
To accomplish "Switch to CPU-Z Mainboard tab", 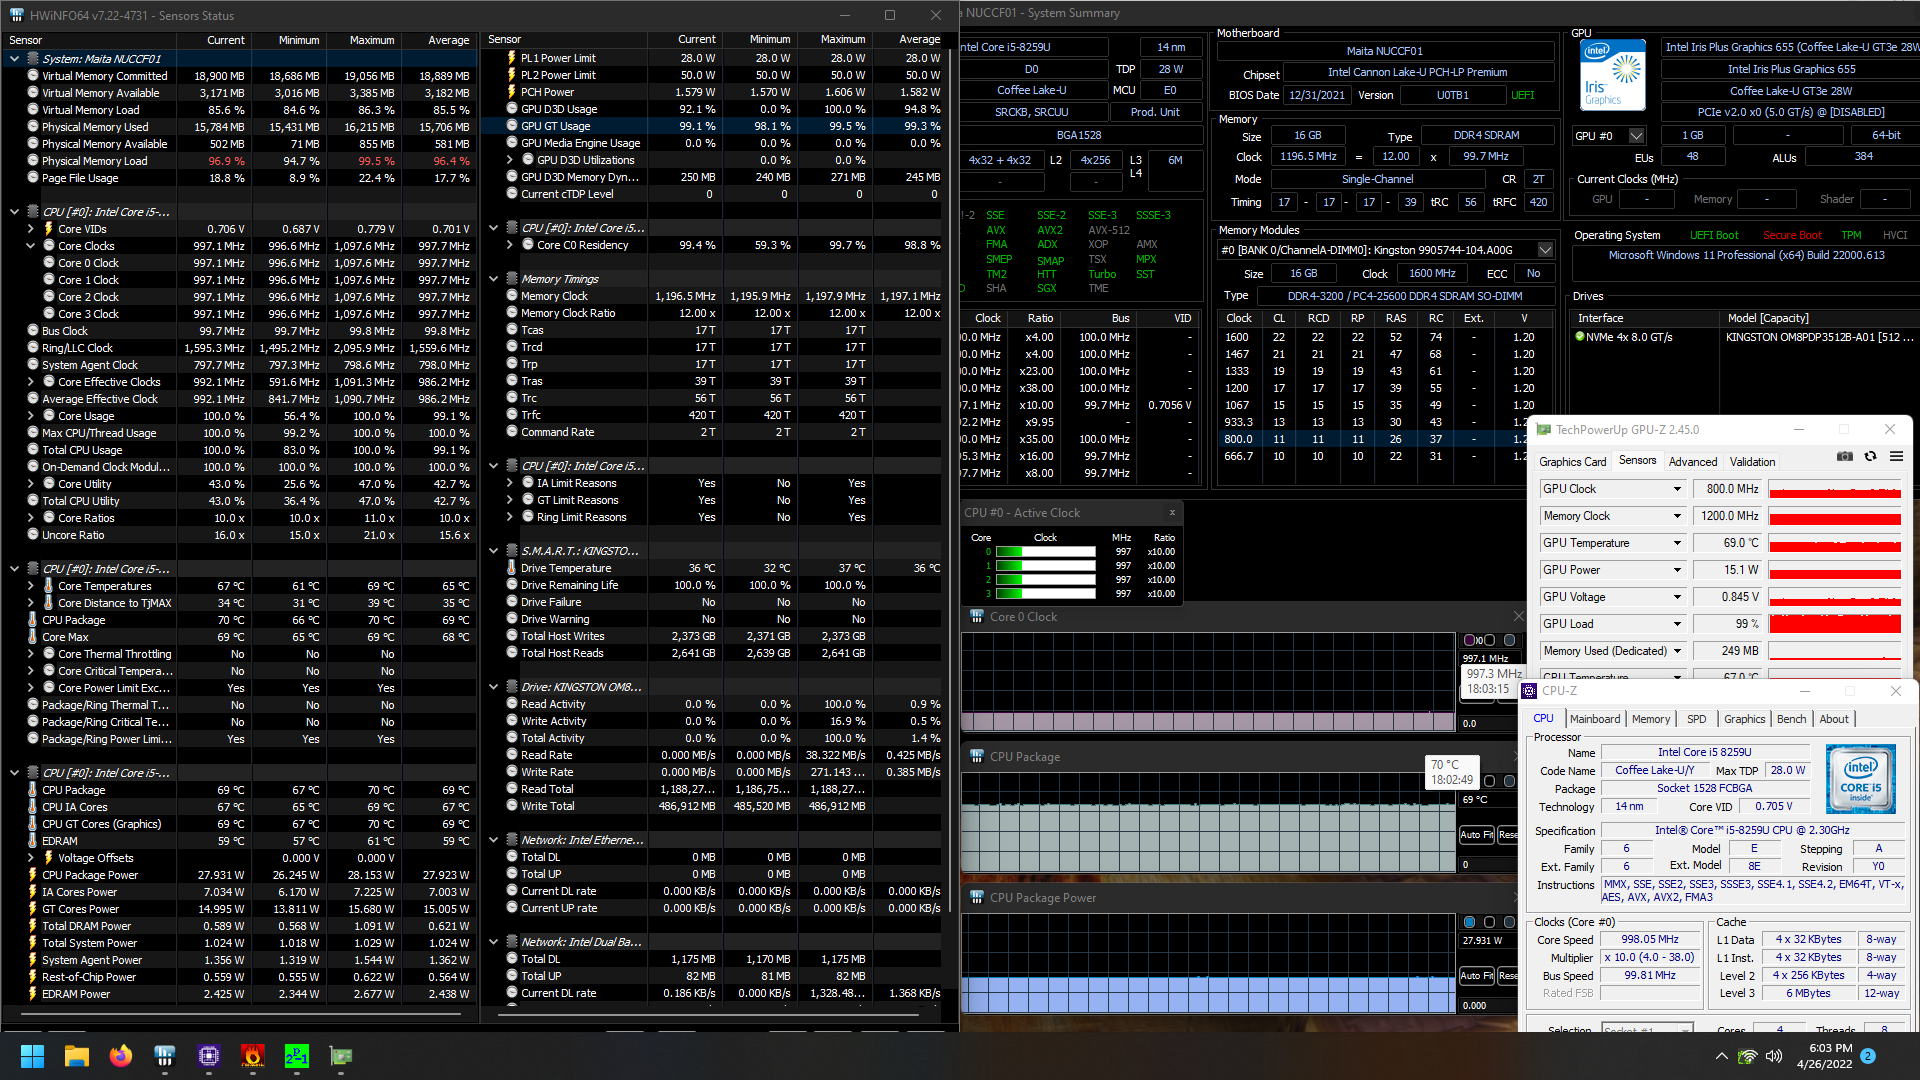I will point(1594,719).
